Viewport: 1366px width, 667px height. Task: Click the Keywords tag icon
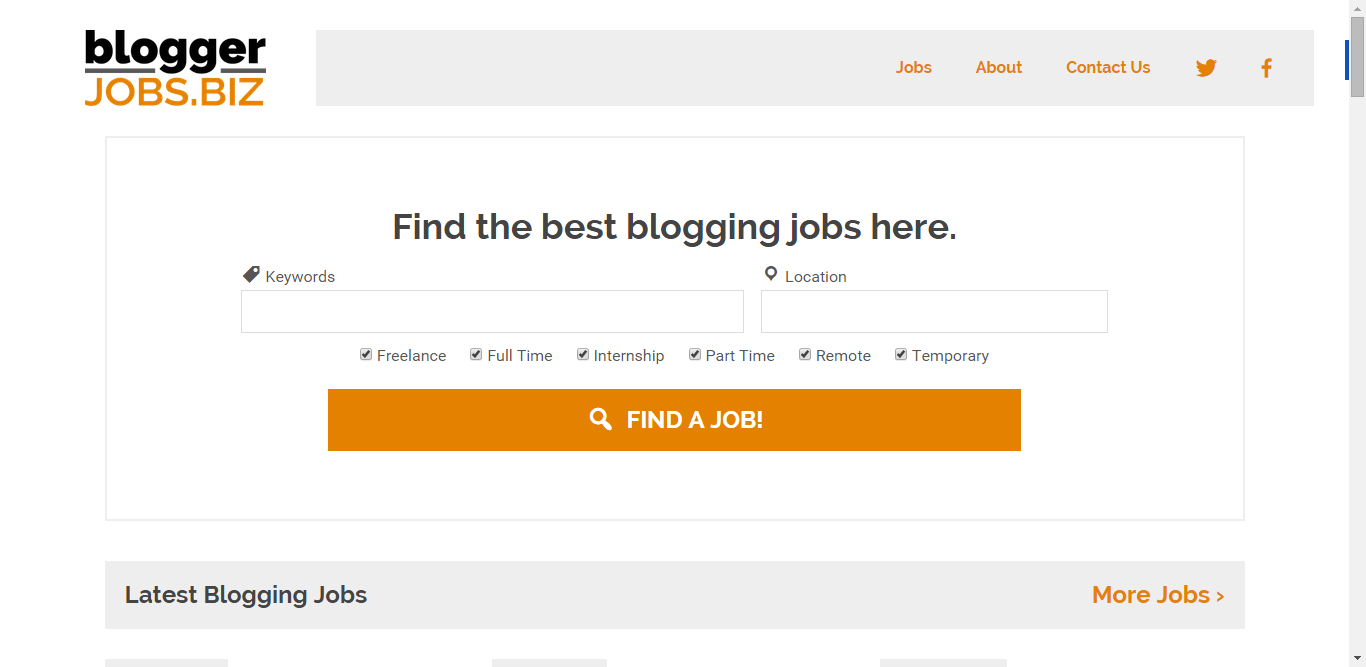tap(251, 274)
